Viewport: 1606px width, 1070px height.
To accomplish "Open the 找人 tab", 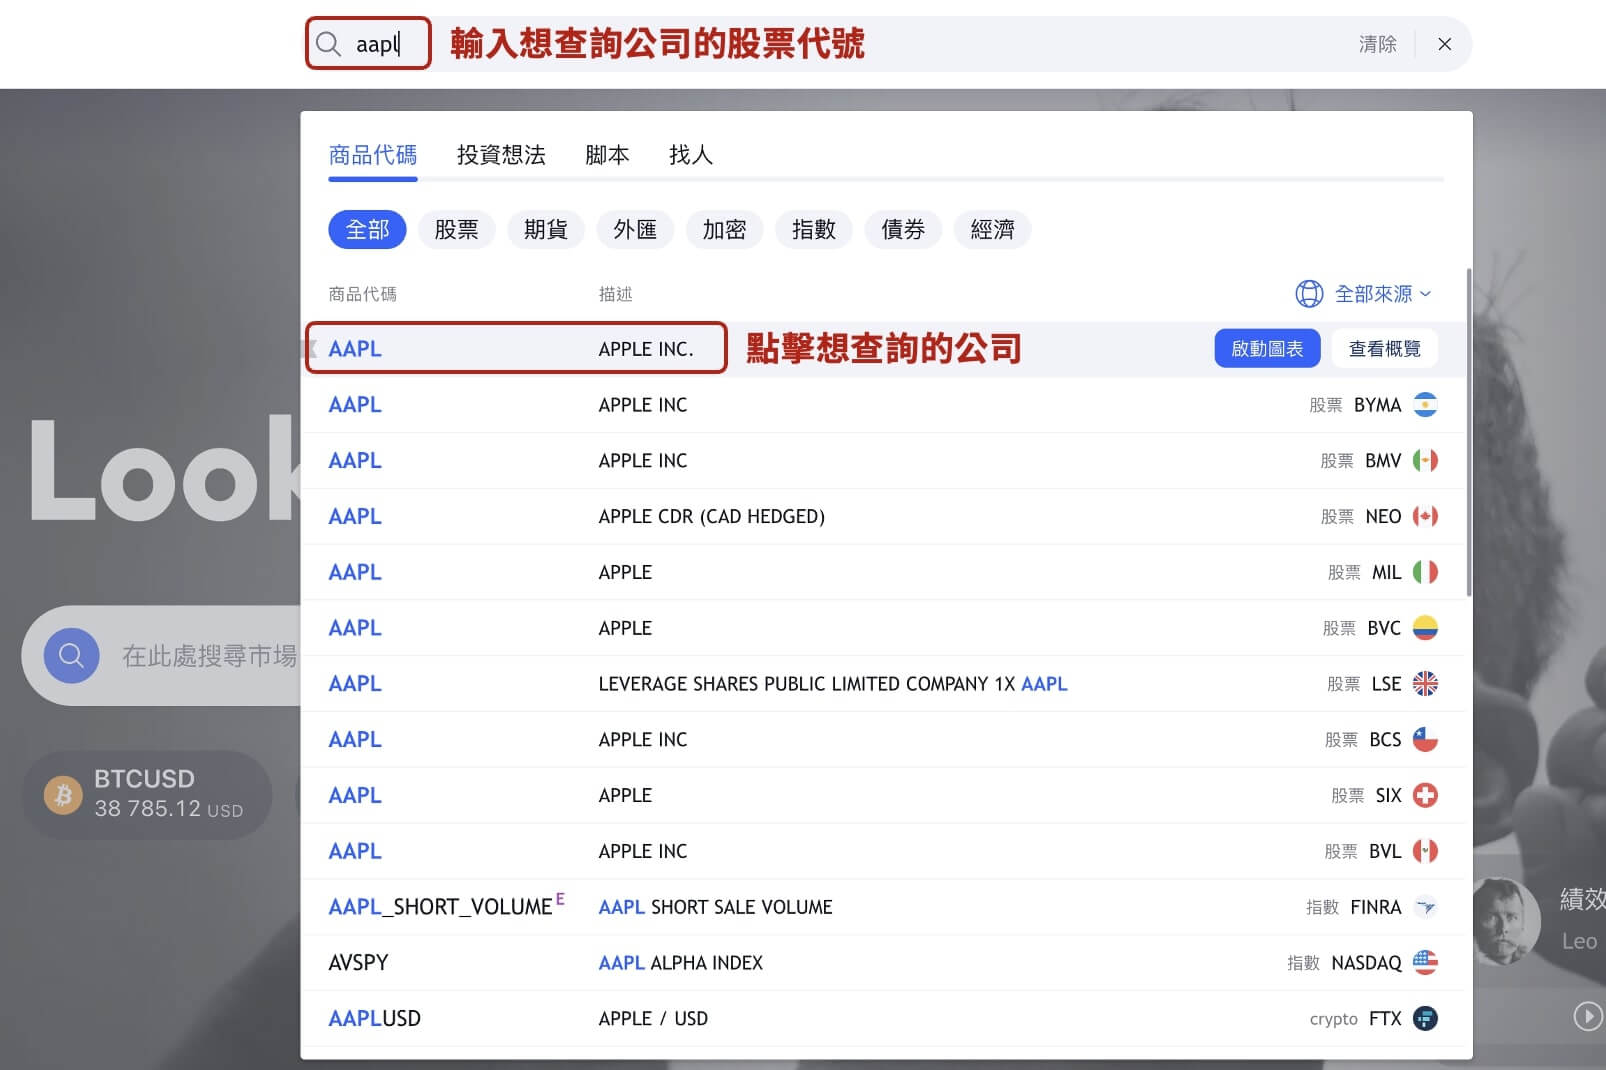I will tap(691, 155).
